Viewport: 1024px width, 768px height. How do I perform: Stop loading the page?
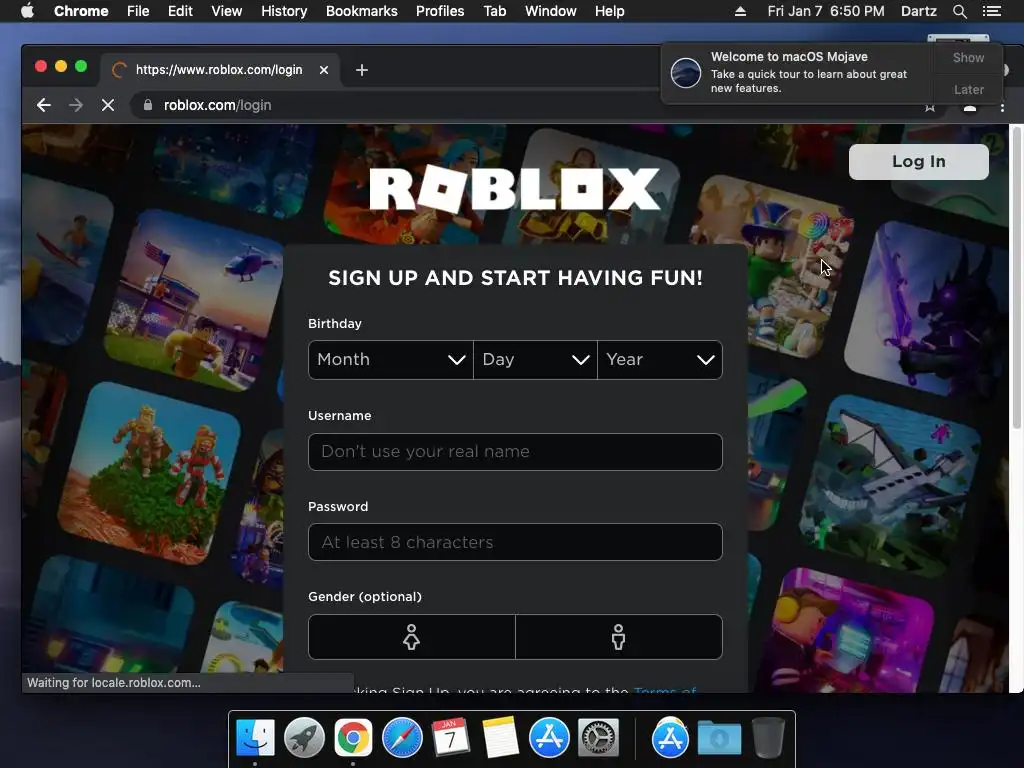pos(108,105)
